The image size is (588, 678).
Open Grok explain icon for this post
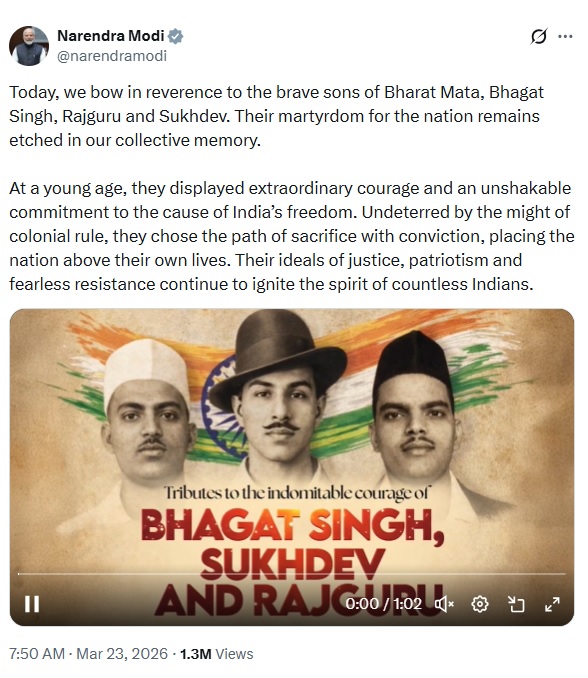point(539,36)
